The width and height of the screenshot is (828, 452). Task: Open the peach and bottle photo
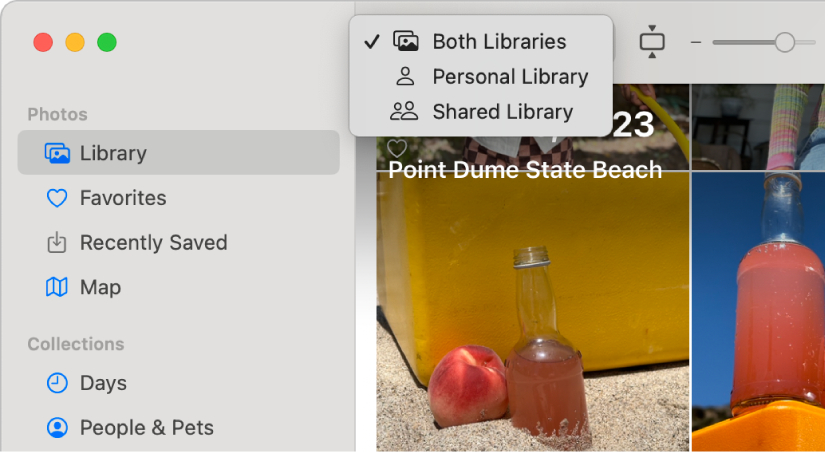tap(532, 320)
